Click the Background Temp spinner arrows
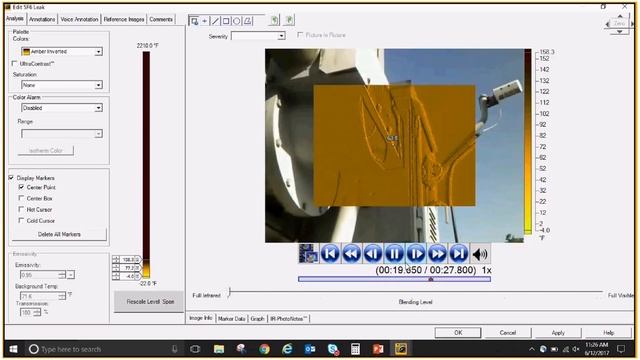The height and width of the screenshot is (360, 640). [62, 296]
